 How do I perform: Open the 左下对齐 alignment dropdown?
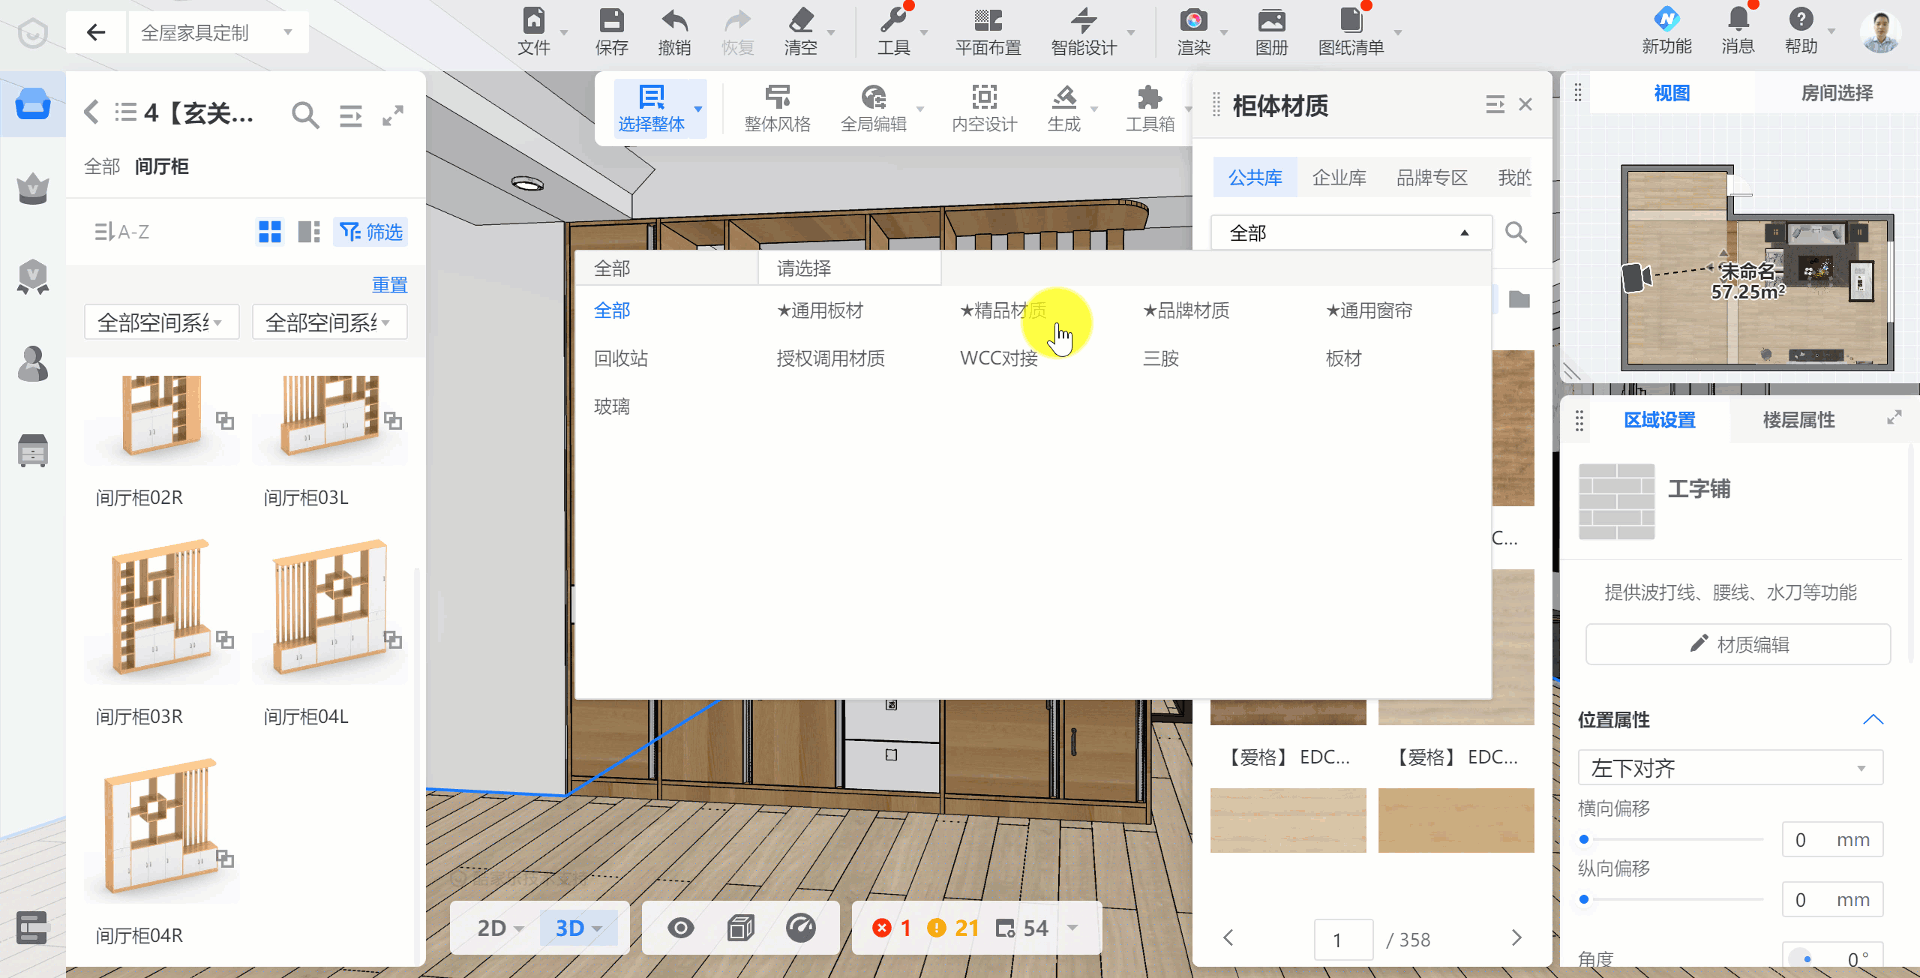click(x=1730, y=768)
